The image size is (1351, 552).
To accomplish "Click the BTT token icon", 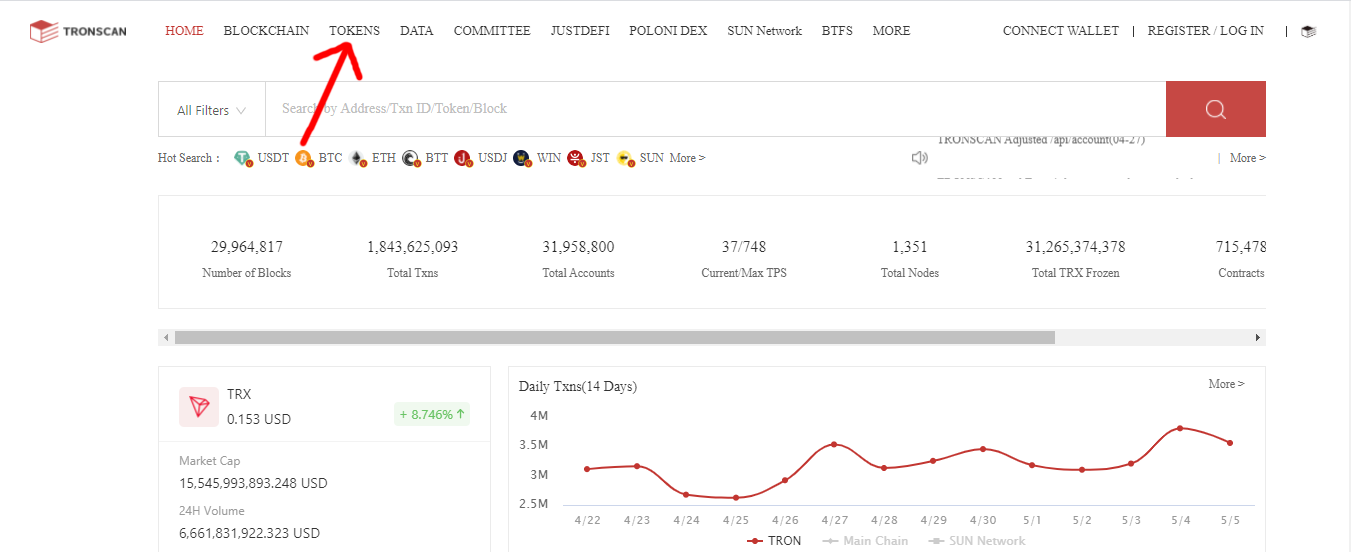I will [x=411, y=158].
